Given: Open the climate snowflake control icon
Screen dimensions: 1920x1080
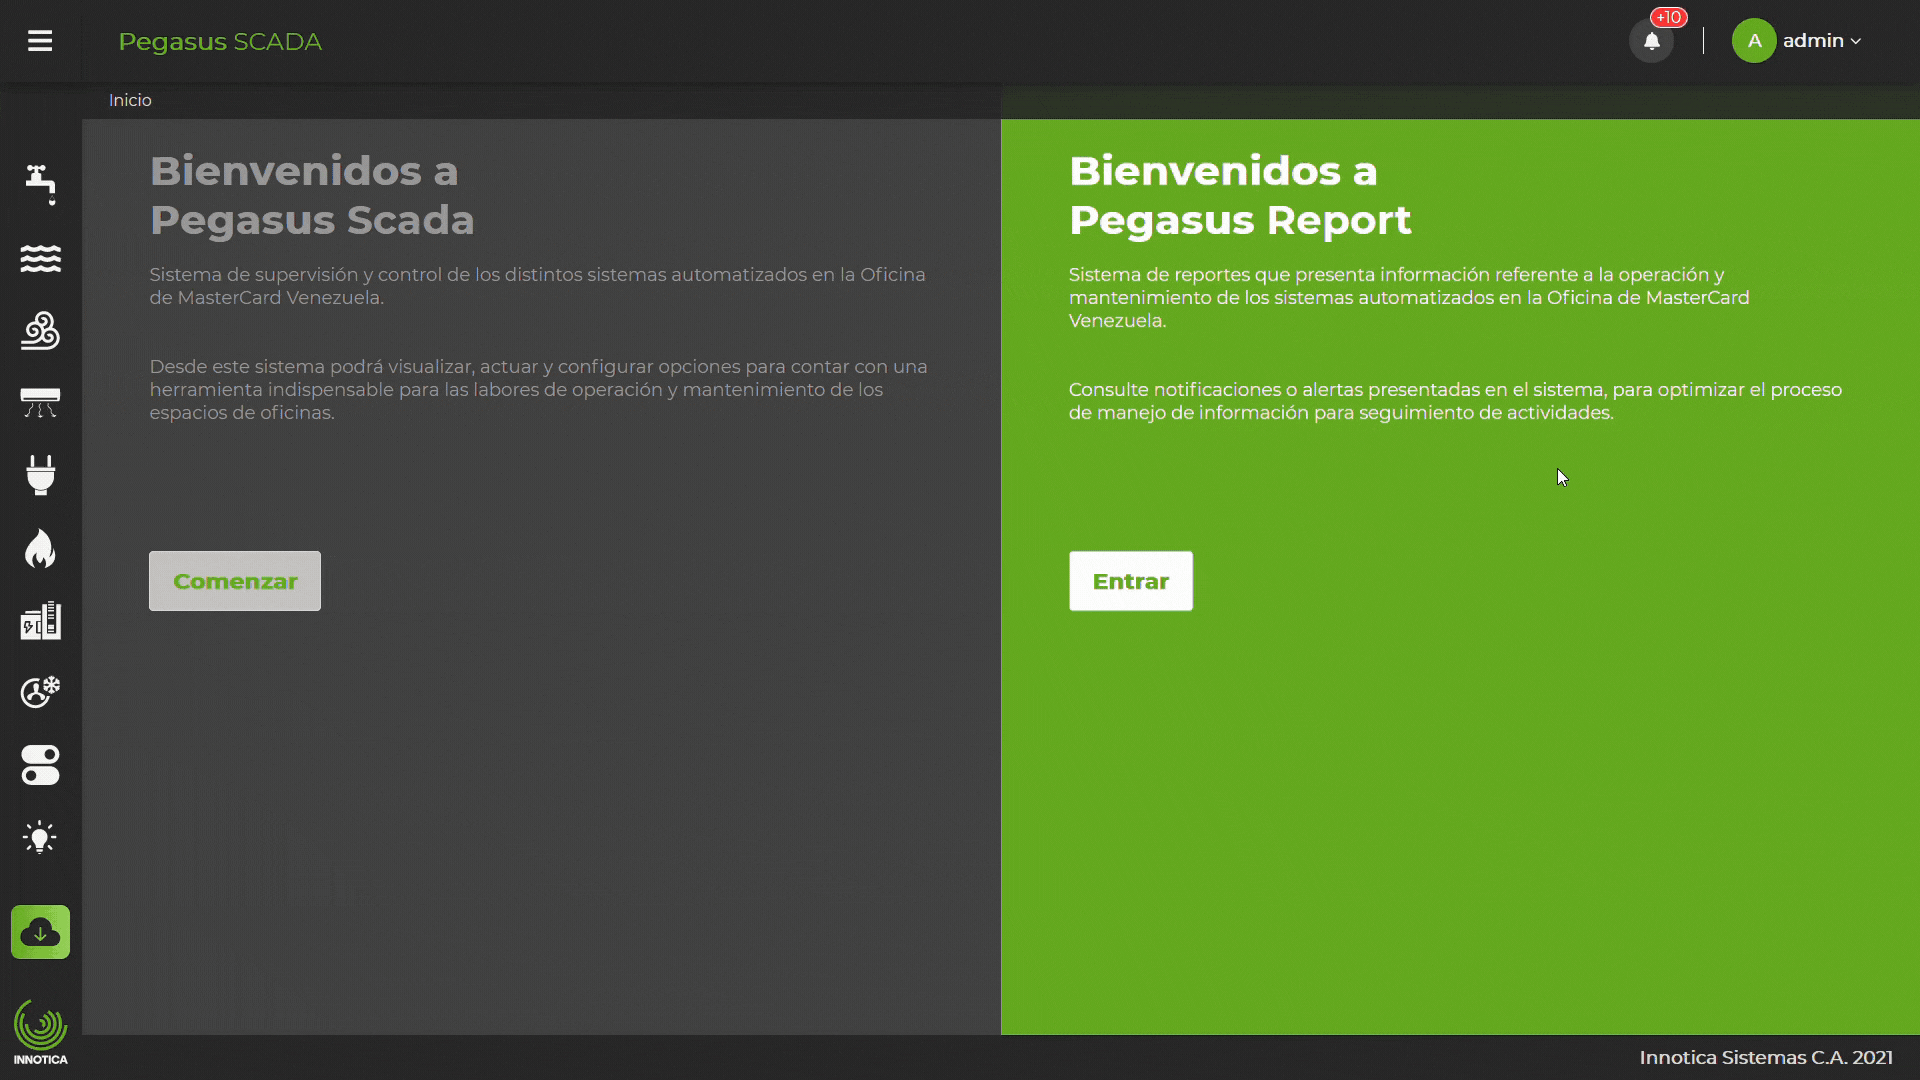Looking at the screenshot, I should point(40,691).
